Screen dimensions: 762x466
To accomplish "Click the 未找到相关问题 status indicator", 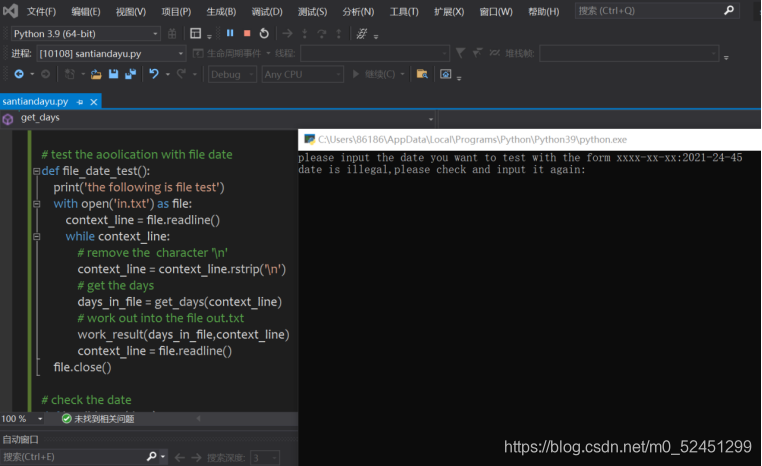I will [x=98, y=419].
